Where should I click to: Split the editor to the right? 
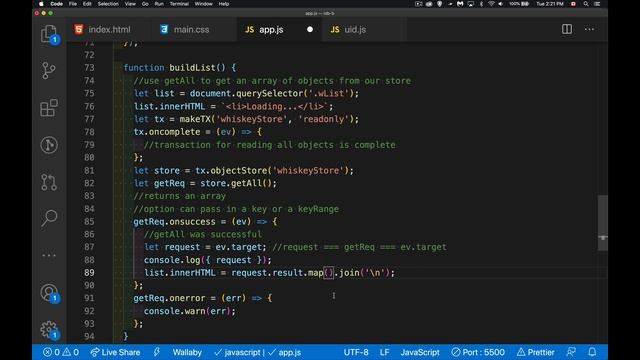[567, 29]
